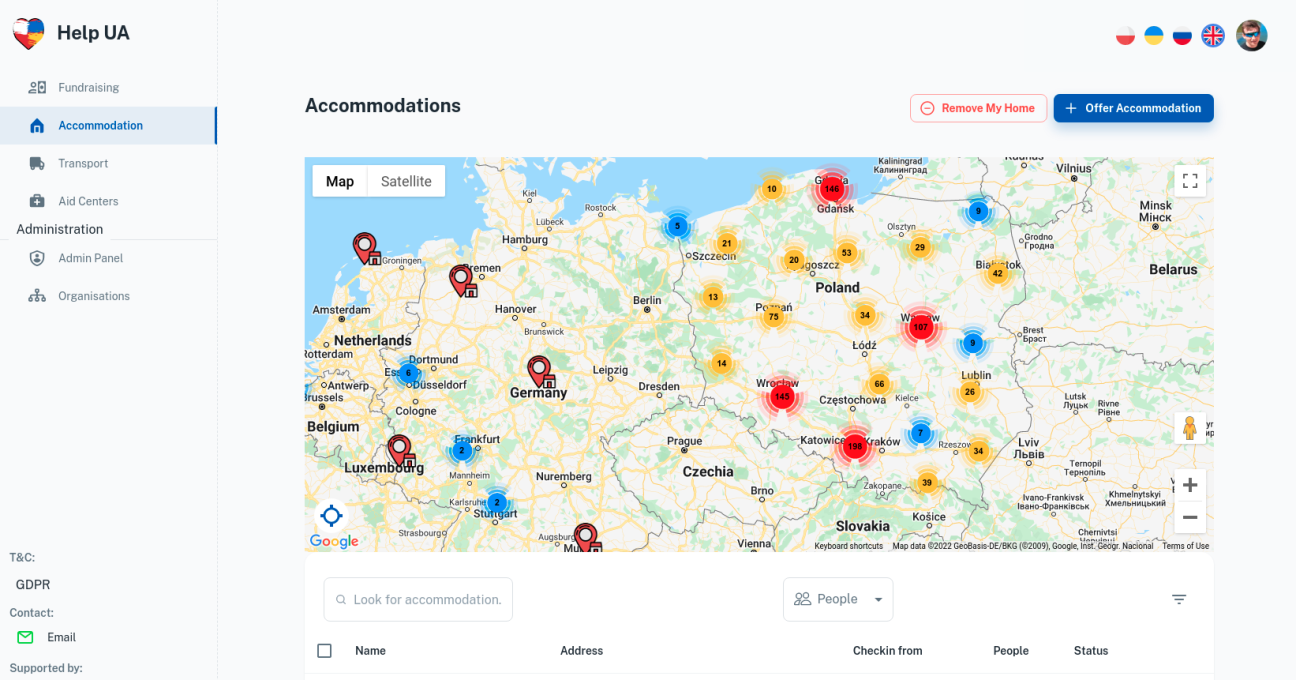Viewport: 1296px width, 680px height.
Task: Switch language to Russian flag
Action: tap(1182, 36)
